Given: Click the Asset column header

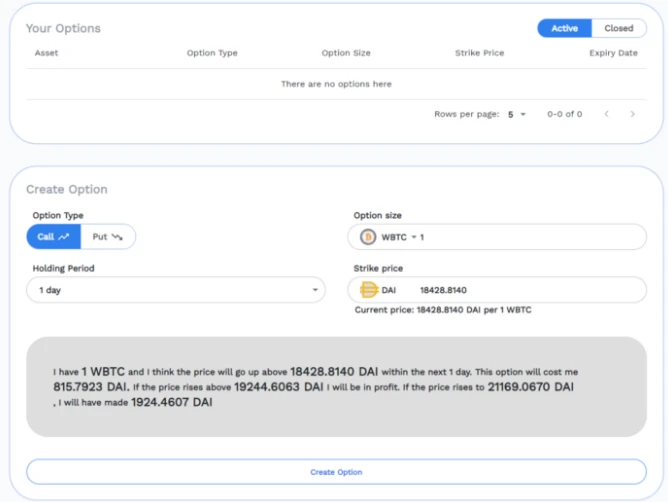Looking at the screenshot, I should click(x=46, y=53).
